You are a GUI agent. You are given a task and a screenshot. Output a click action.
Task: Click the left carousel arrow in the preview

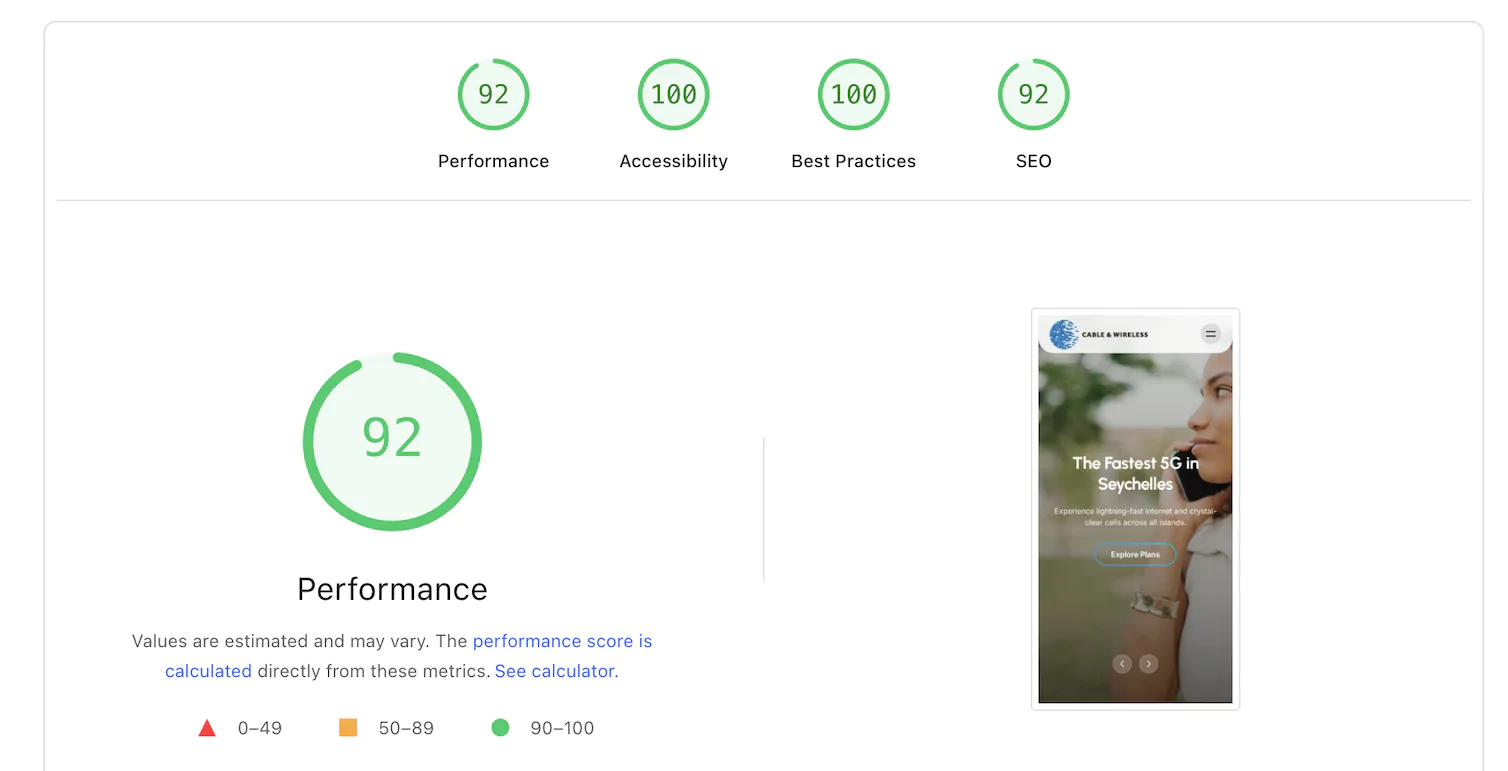(1123, 663)
